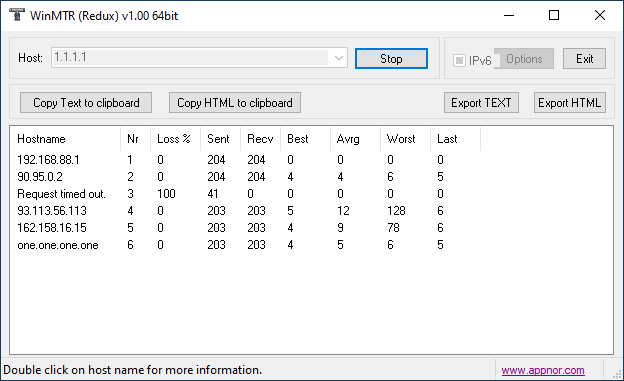Click the worst value 128 for 93.113.56.113
Image resolution: width=624 pixels, height=381 pixels.
pos(396,211)
